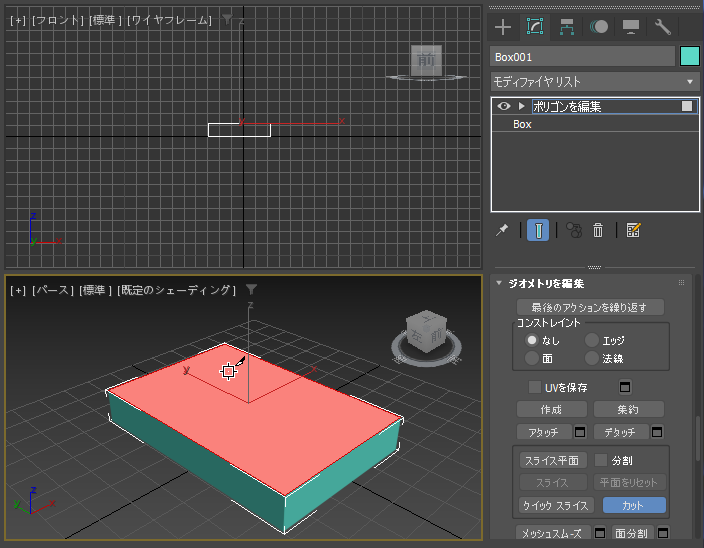
Task: Select ポリゴンを編集 in the modifier stack
Action: coord(567,106)
